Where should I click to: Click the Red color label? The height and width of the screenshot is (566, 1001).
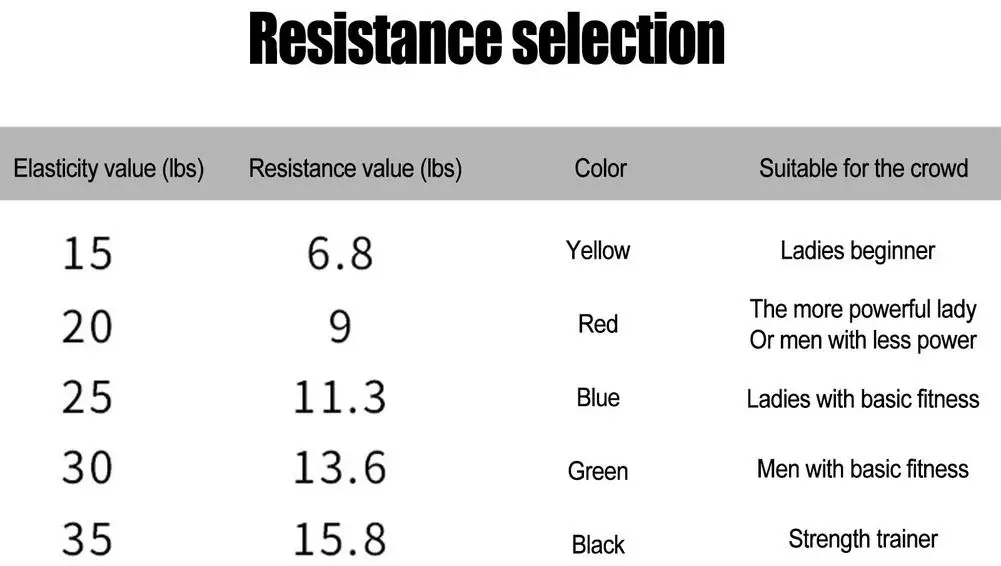(598, 324)
